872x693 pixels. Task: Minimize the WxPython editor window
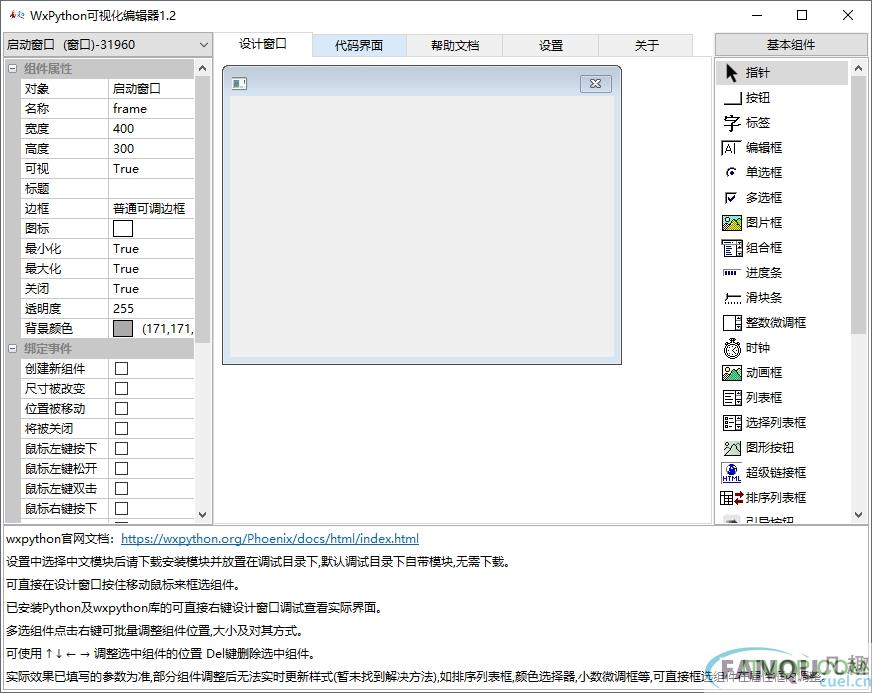coord(757,15)
